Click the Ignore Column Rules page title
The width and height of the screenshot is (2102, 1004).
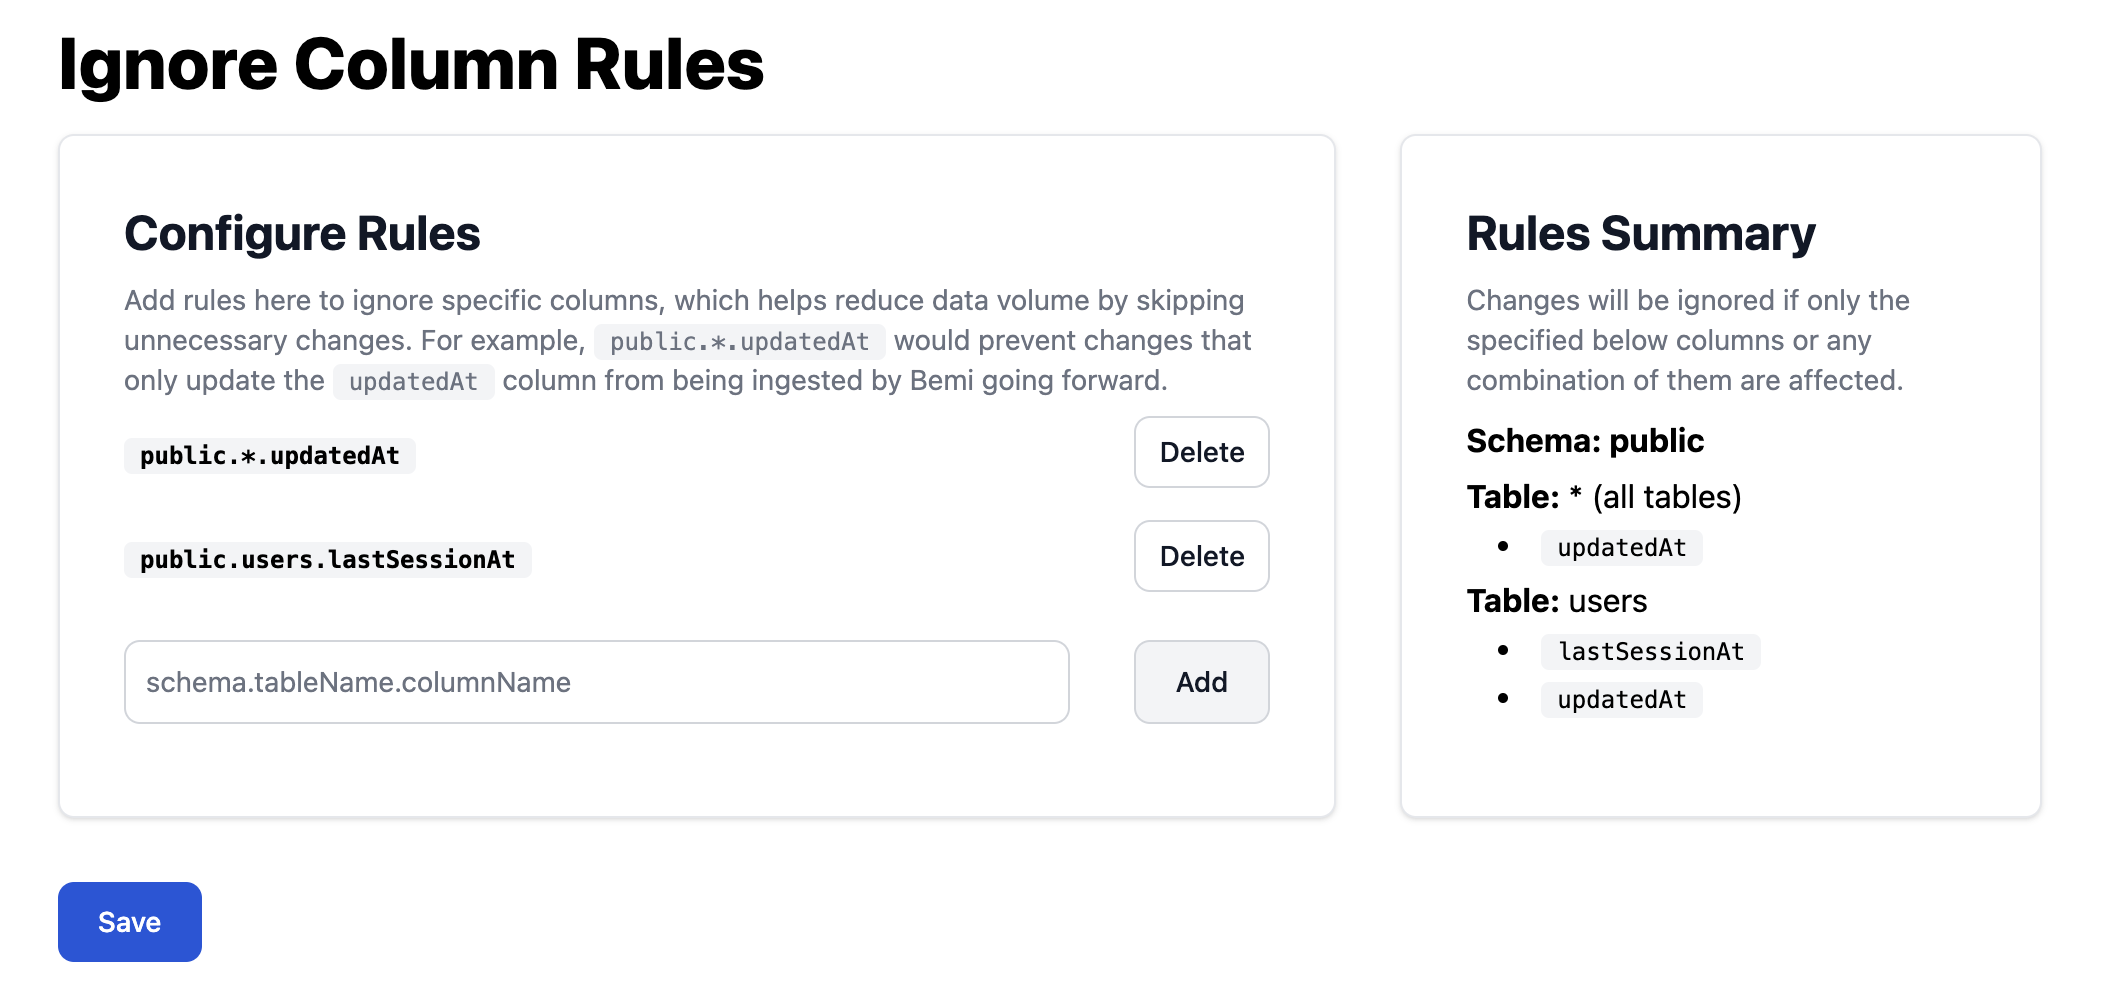[411, 65]
